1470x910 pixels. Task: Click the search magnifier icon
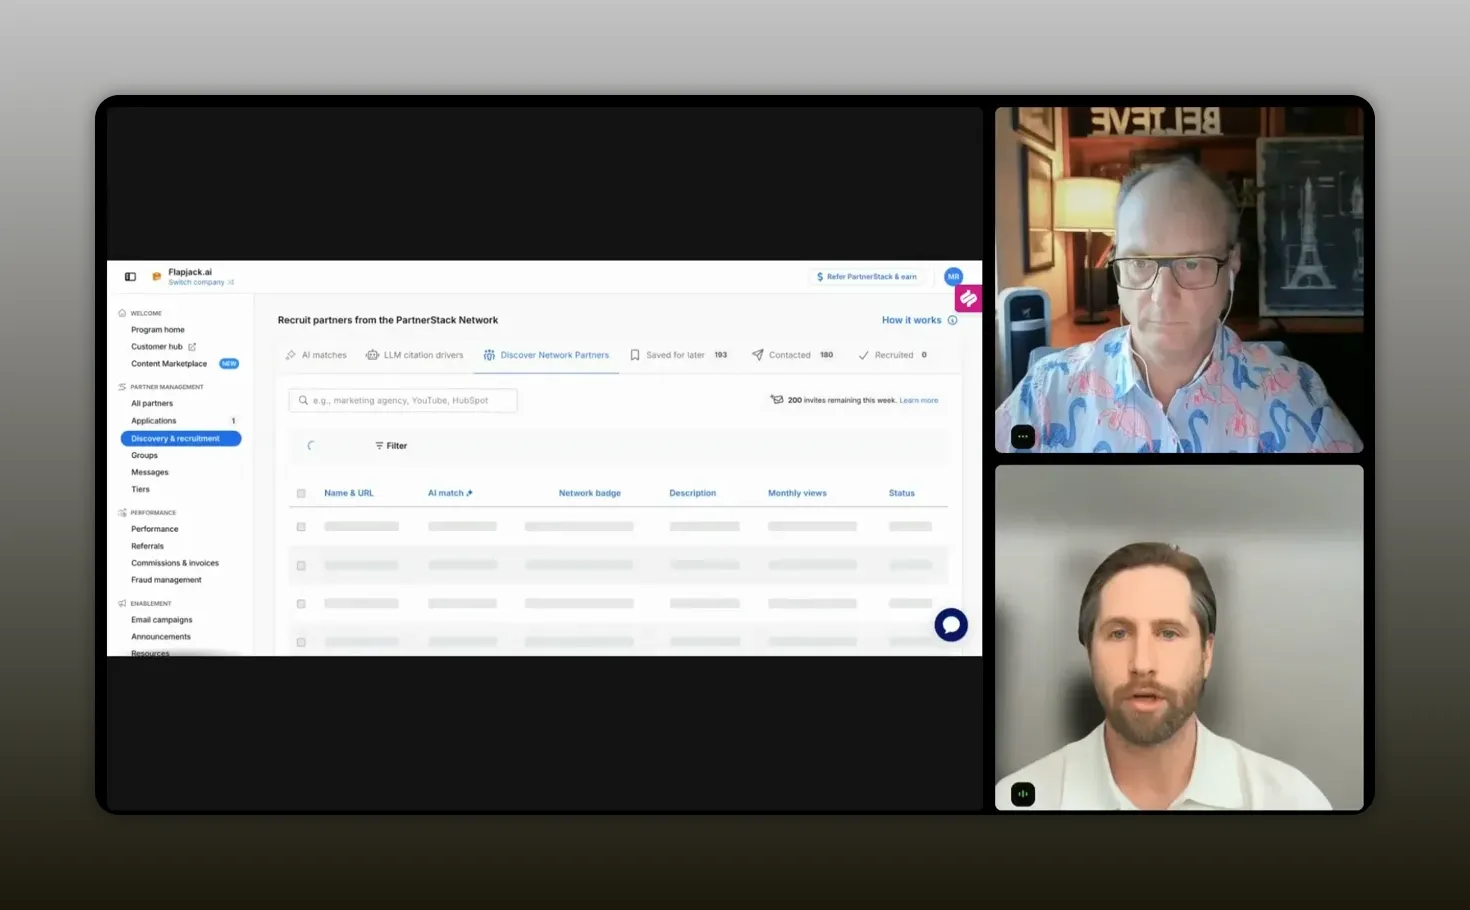[303, 400]
